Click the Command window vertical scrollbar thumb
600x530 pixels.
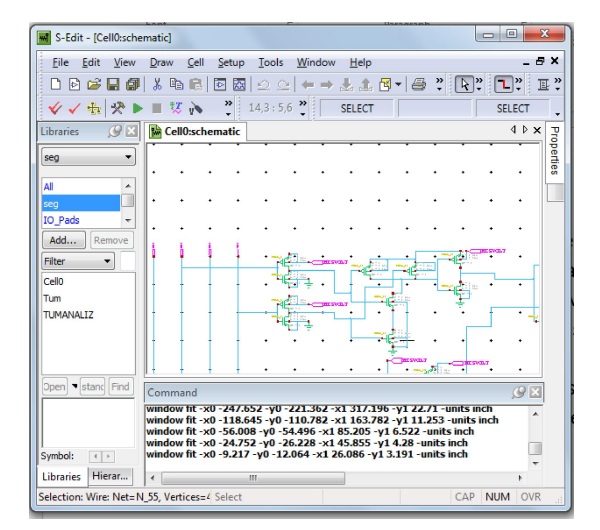(x=535, y=448)
